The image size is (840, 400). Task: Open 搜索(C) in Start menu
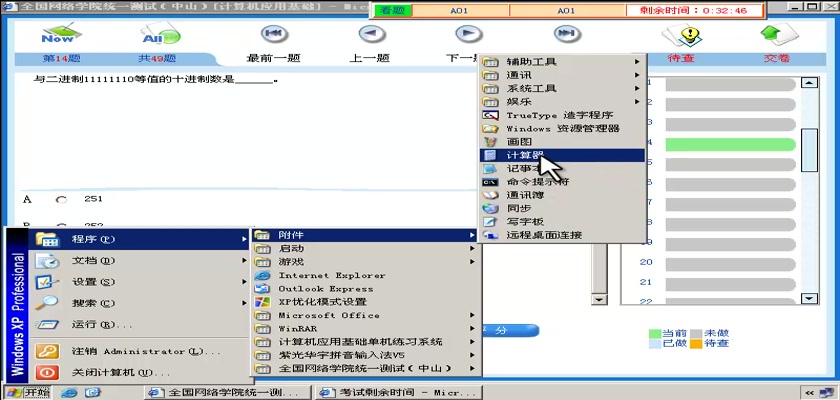(140, 303)
